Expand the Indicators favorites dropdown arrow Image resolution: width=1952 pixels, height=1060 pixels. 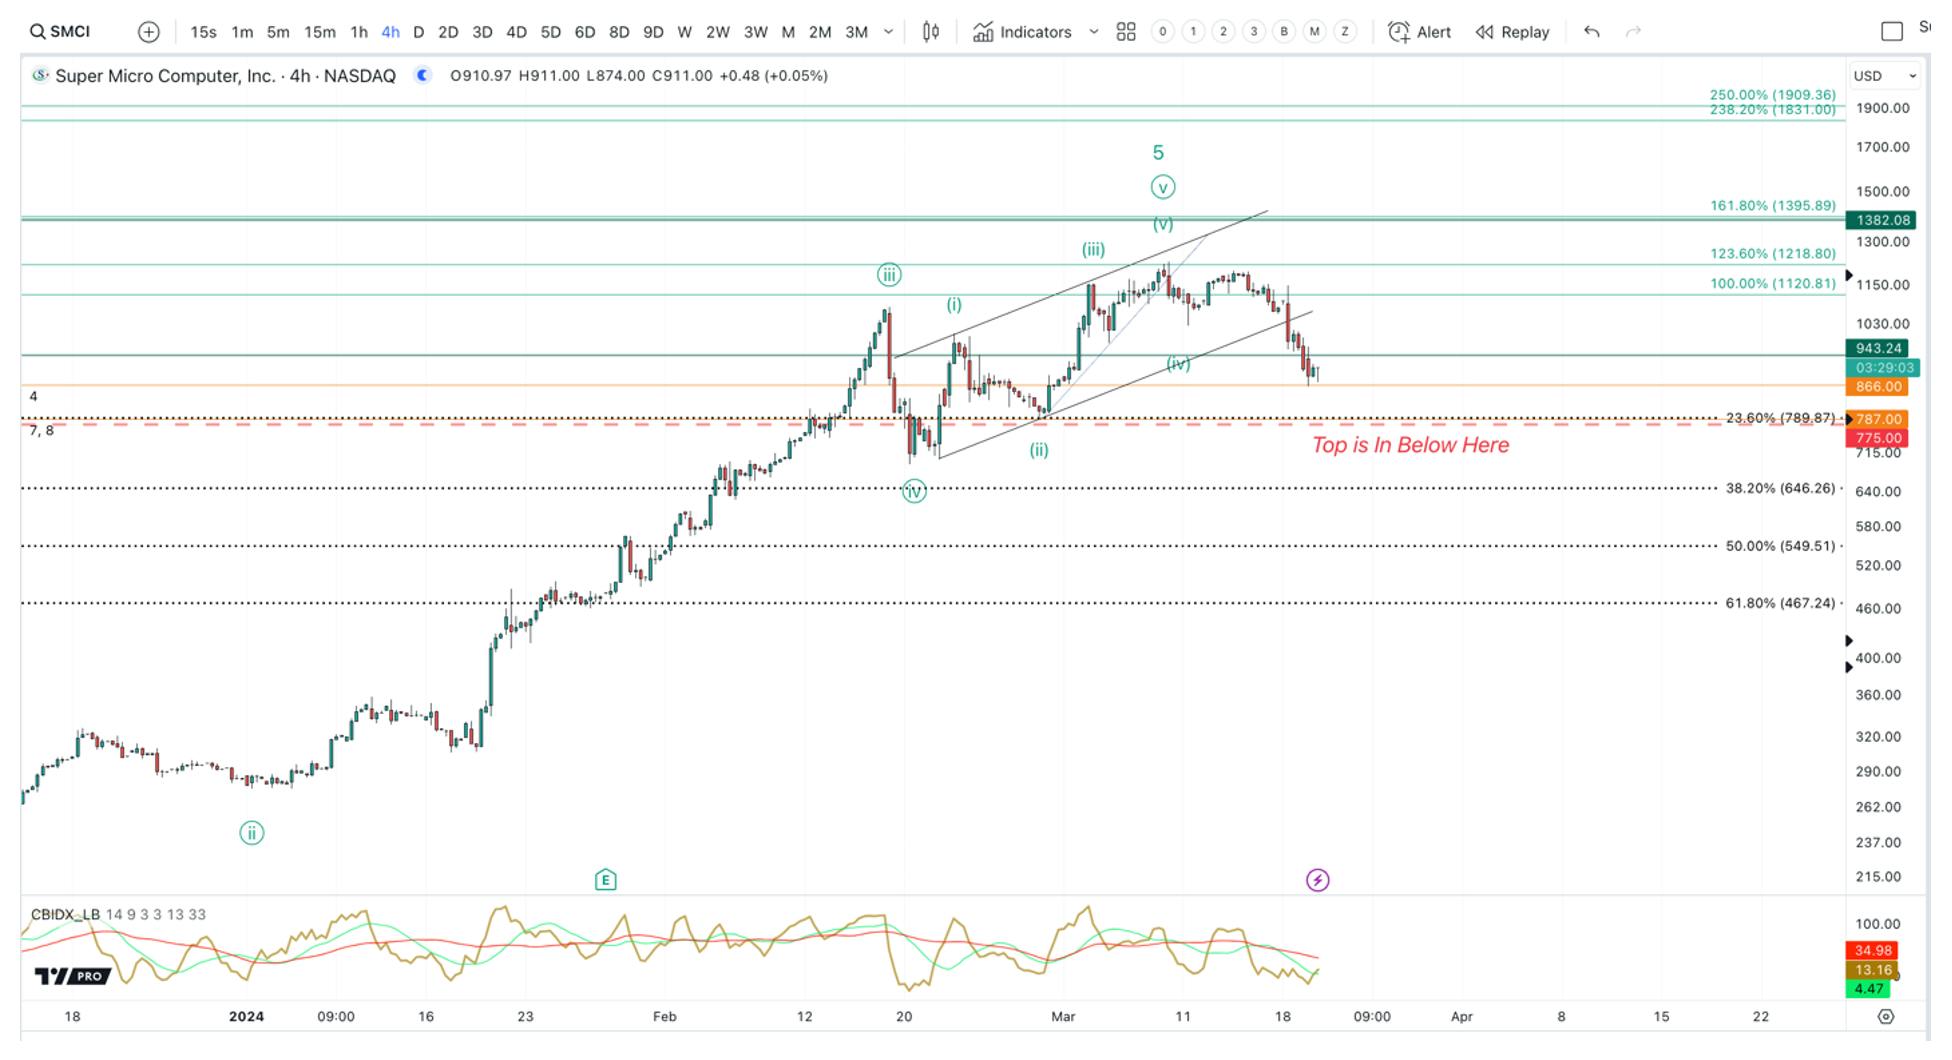1094,32
